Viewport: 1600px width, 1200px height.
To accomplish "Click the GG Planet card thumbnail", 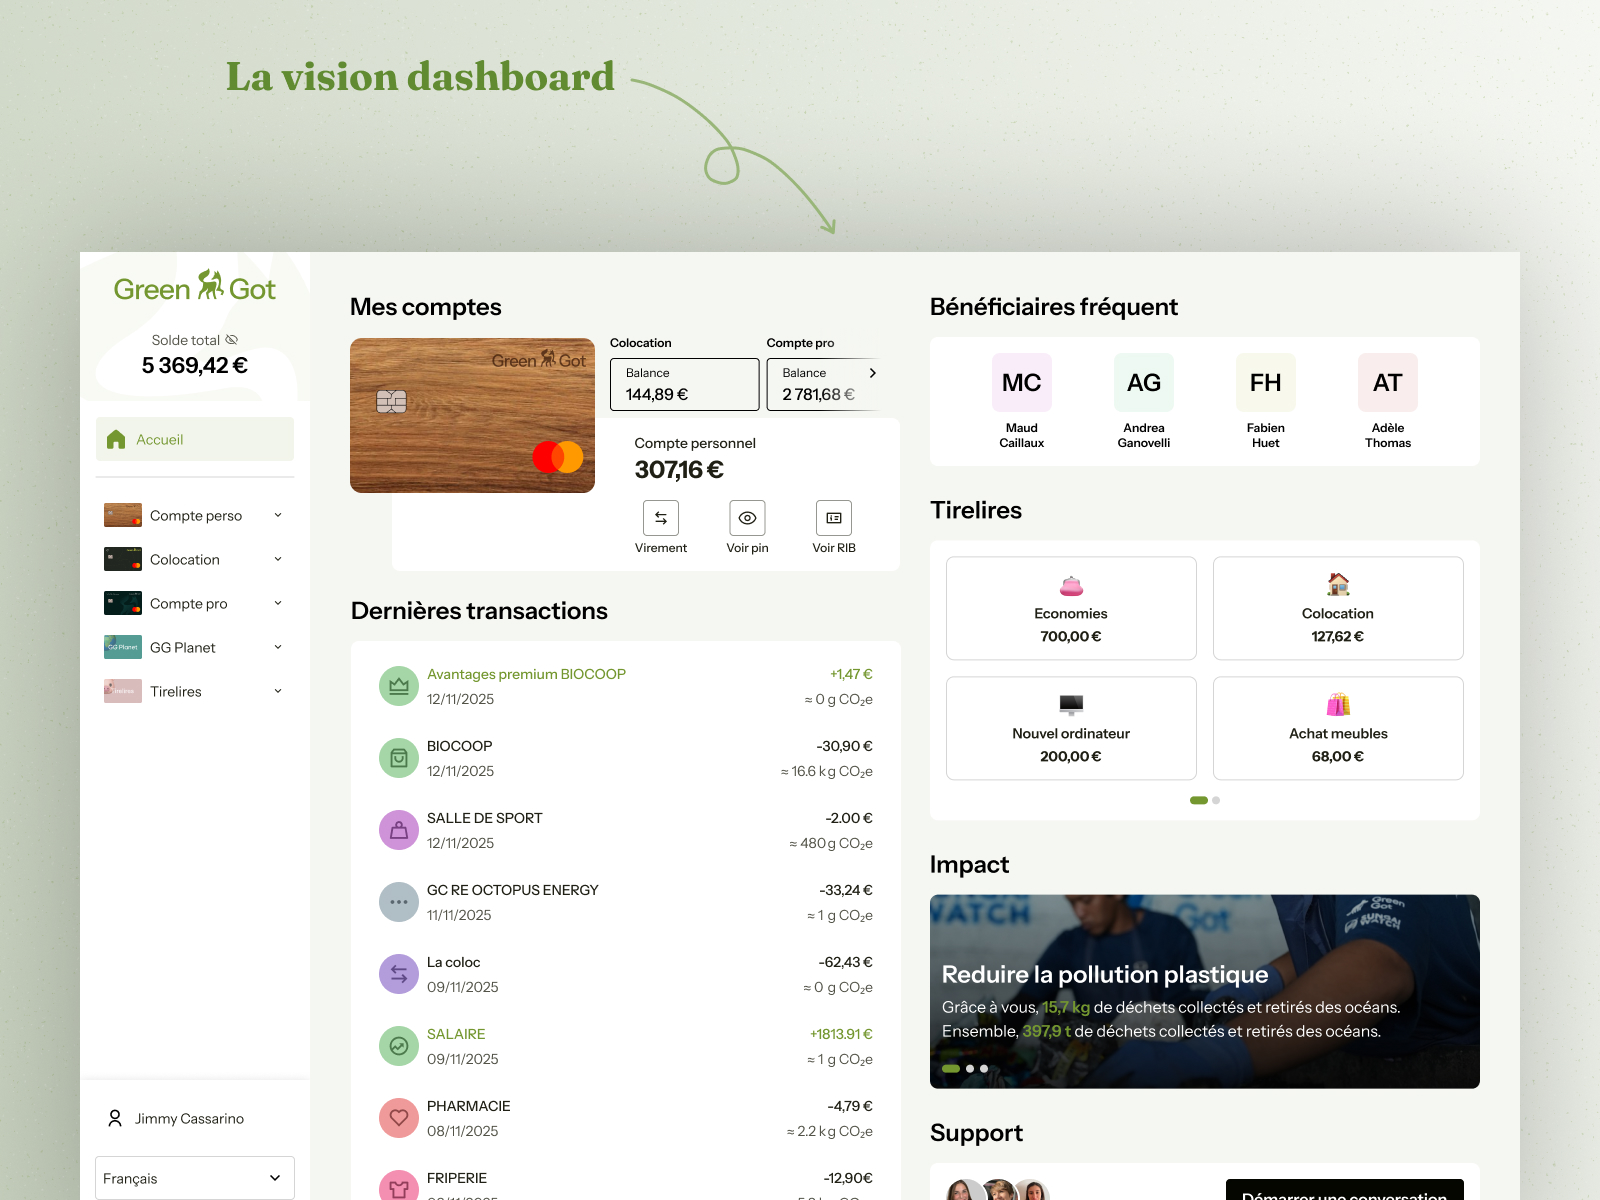I will [x=123, y=647].
